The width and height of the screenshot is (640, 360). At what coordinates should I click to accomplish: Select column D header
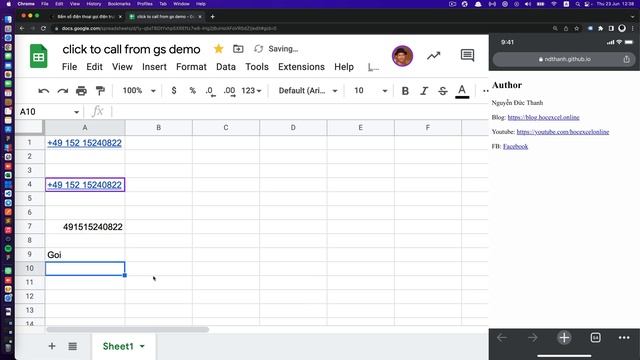coord(293,128)
